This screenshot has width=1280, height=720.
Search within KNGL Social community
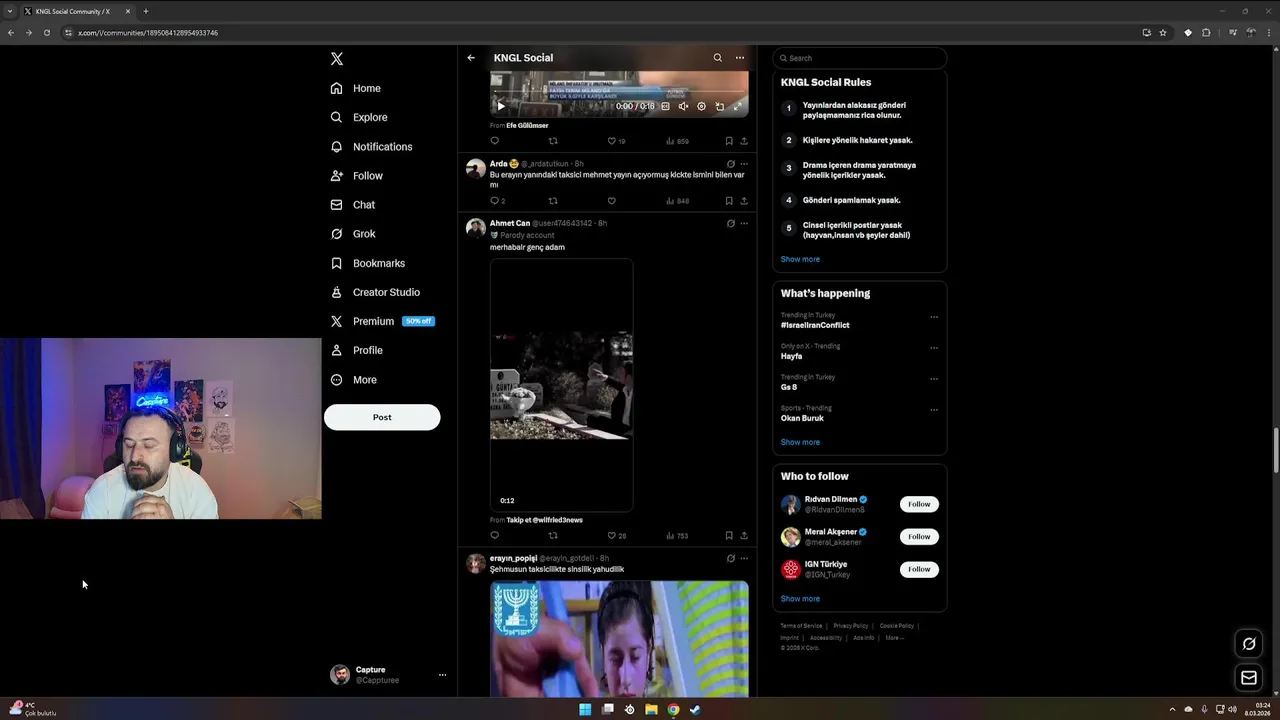[x=717, y=58]
